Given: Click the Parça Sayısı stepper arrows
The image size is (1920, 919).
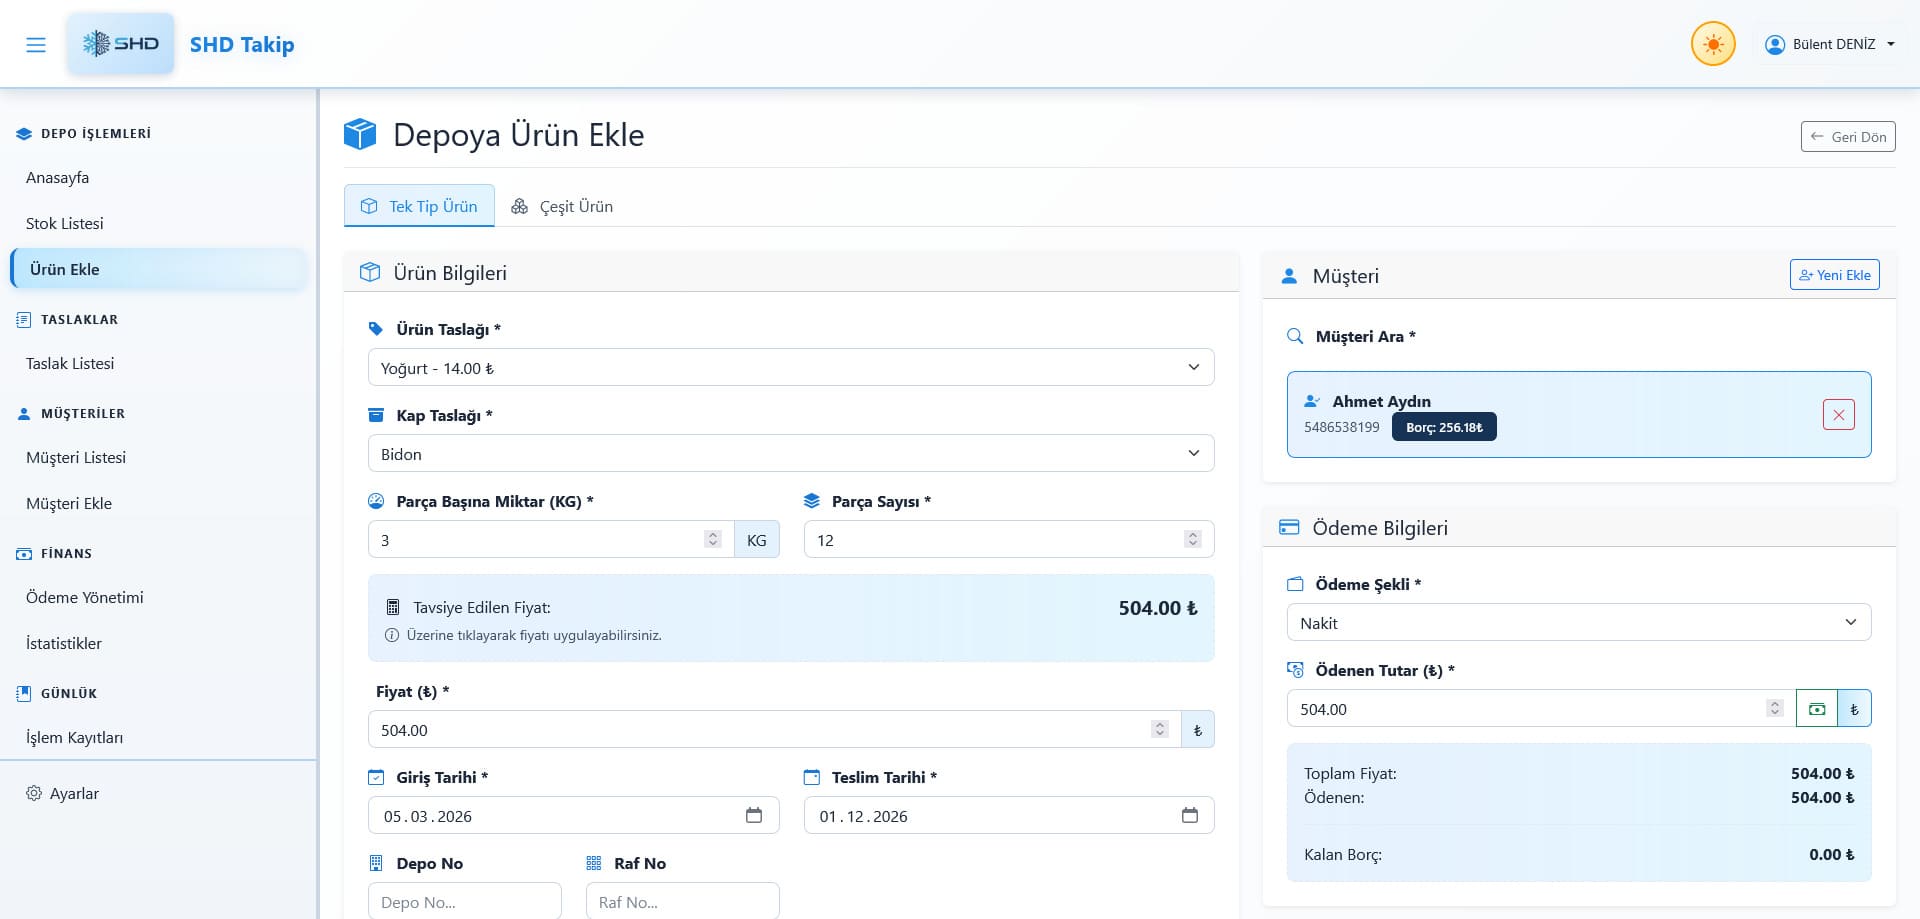Looking at the screenshot, I should click(1192, 540).
